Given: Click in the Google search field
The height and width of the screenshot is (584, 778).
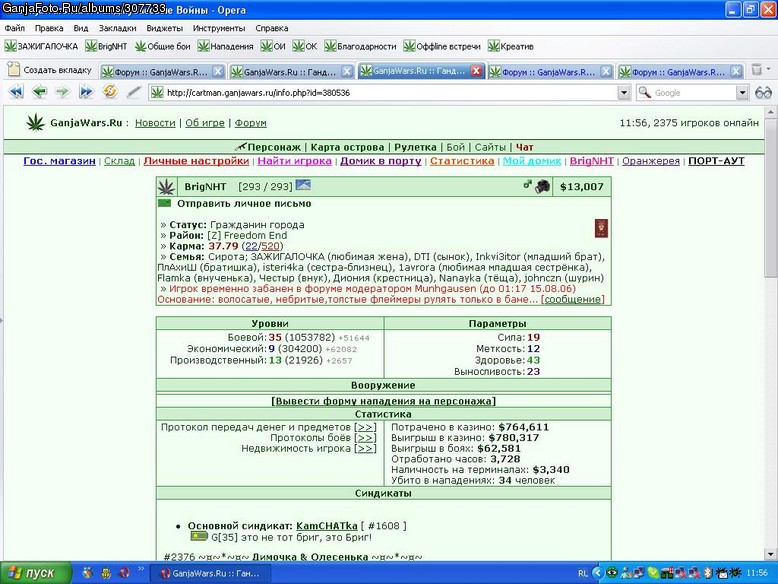Looking at the screenshot, I should click(694, 93).
